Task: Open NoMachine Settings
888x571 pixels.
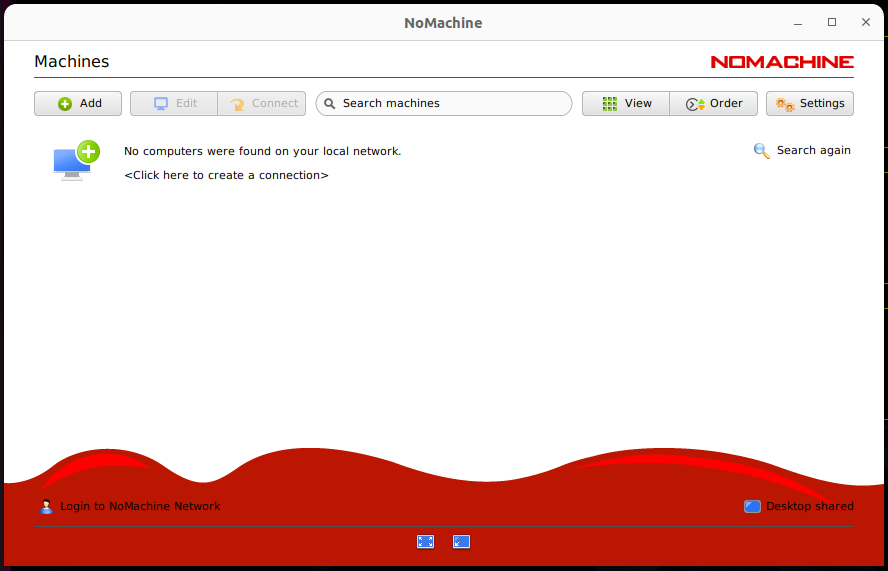Action: tap(810, 103)
